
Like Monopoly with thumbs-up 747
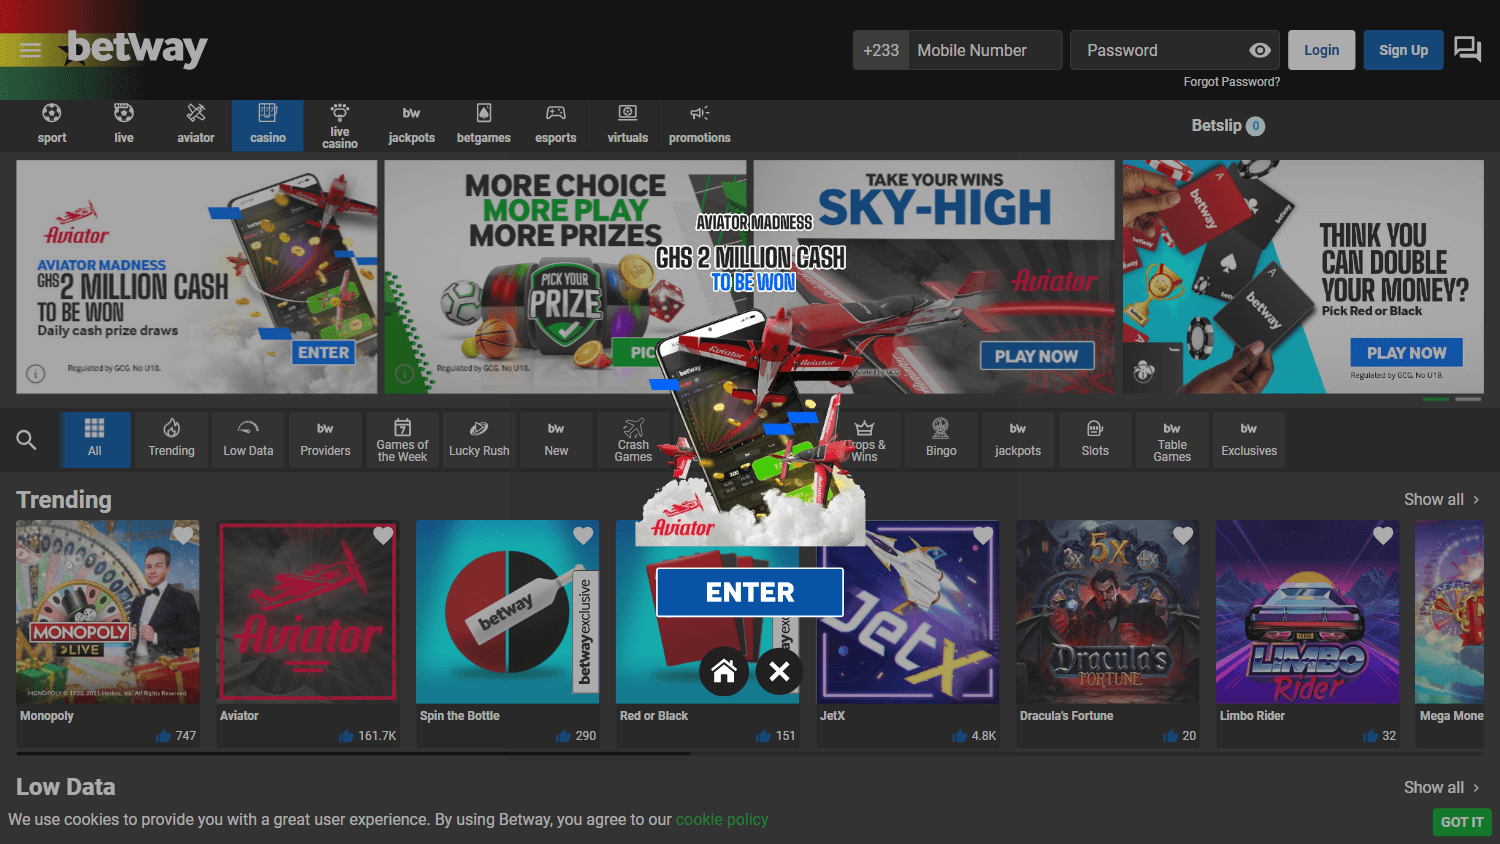164,736
